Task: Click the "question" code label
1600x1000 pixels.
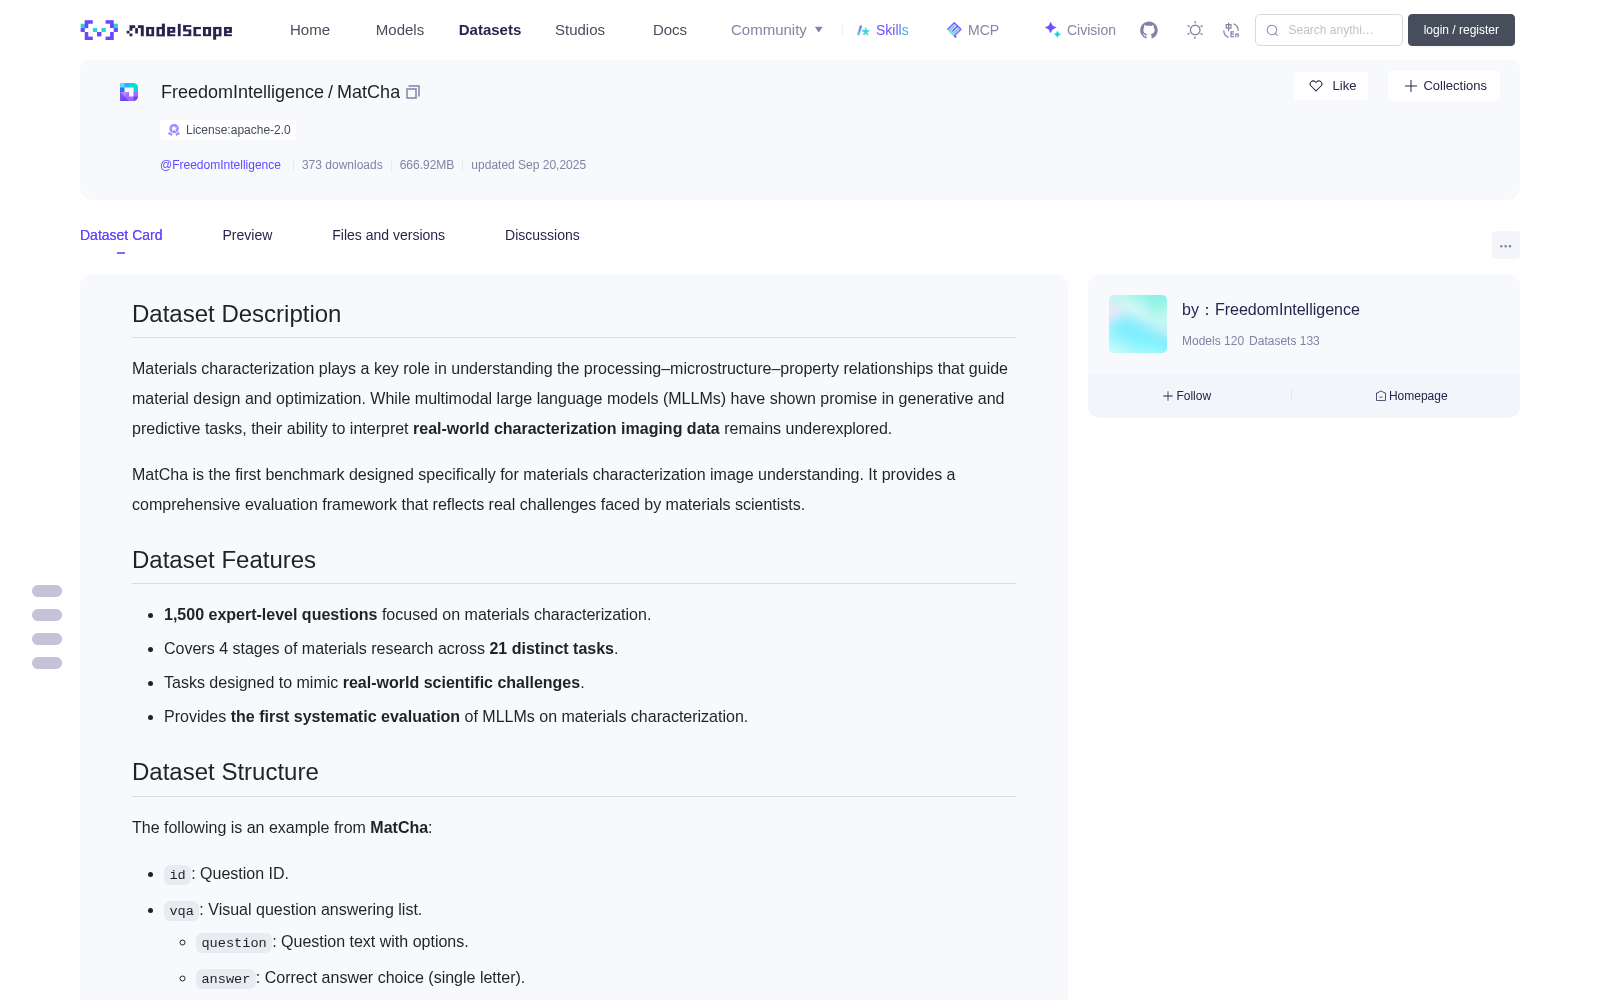Action: pyautogui.click(x=234, y=943)
